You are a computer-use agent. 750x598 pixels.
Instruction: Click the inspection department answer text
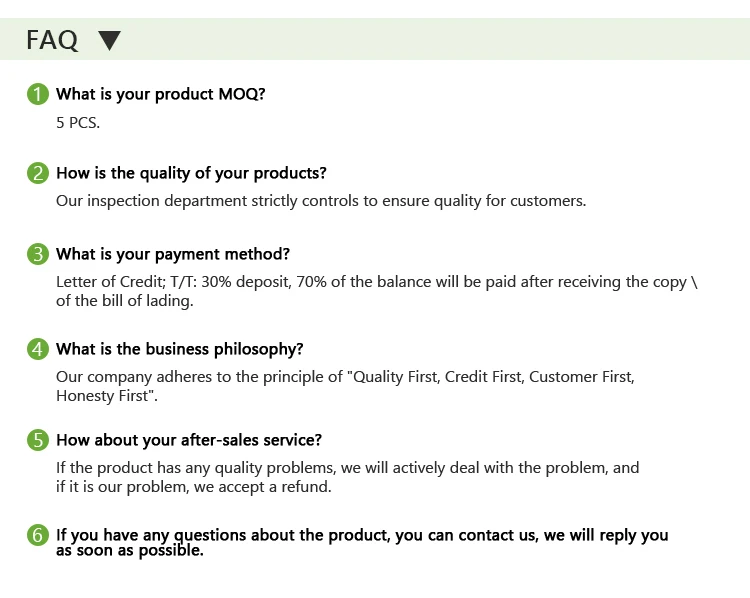tap(320, 201)
